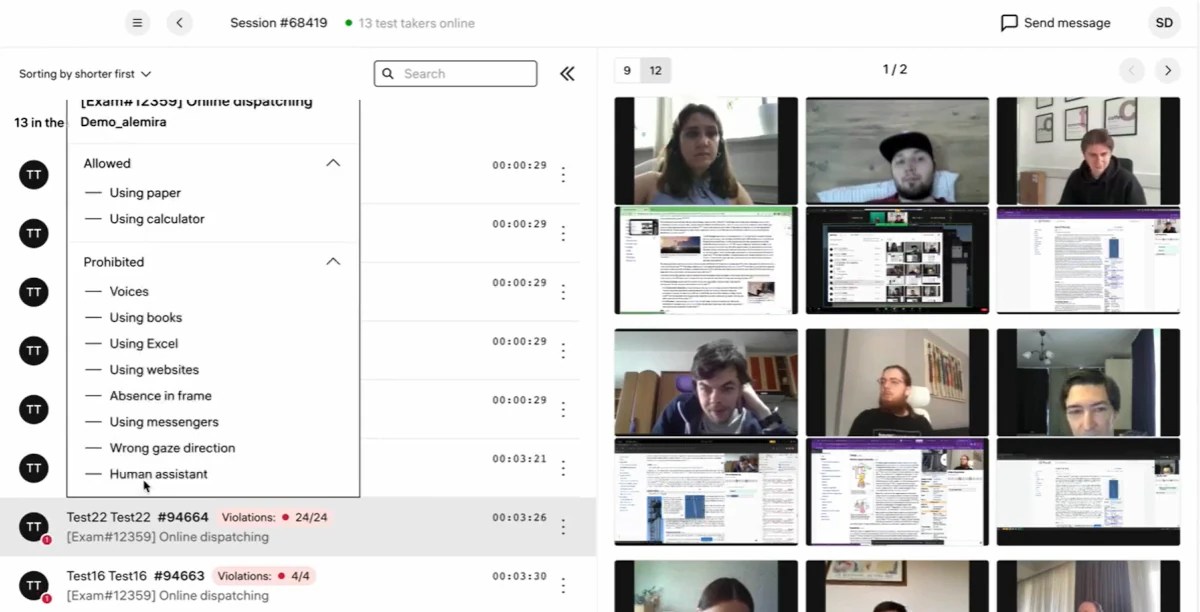Open the hamburger menu at top left
Screen dimensions: 1200x612
click(x=137, y=22)
